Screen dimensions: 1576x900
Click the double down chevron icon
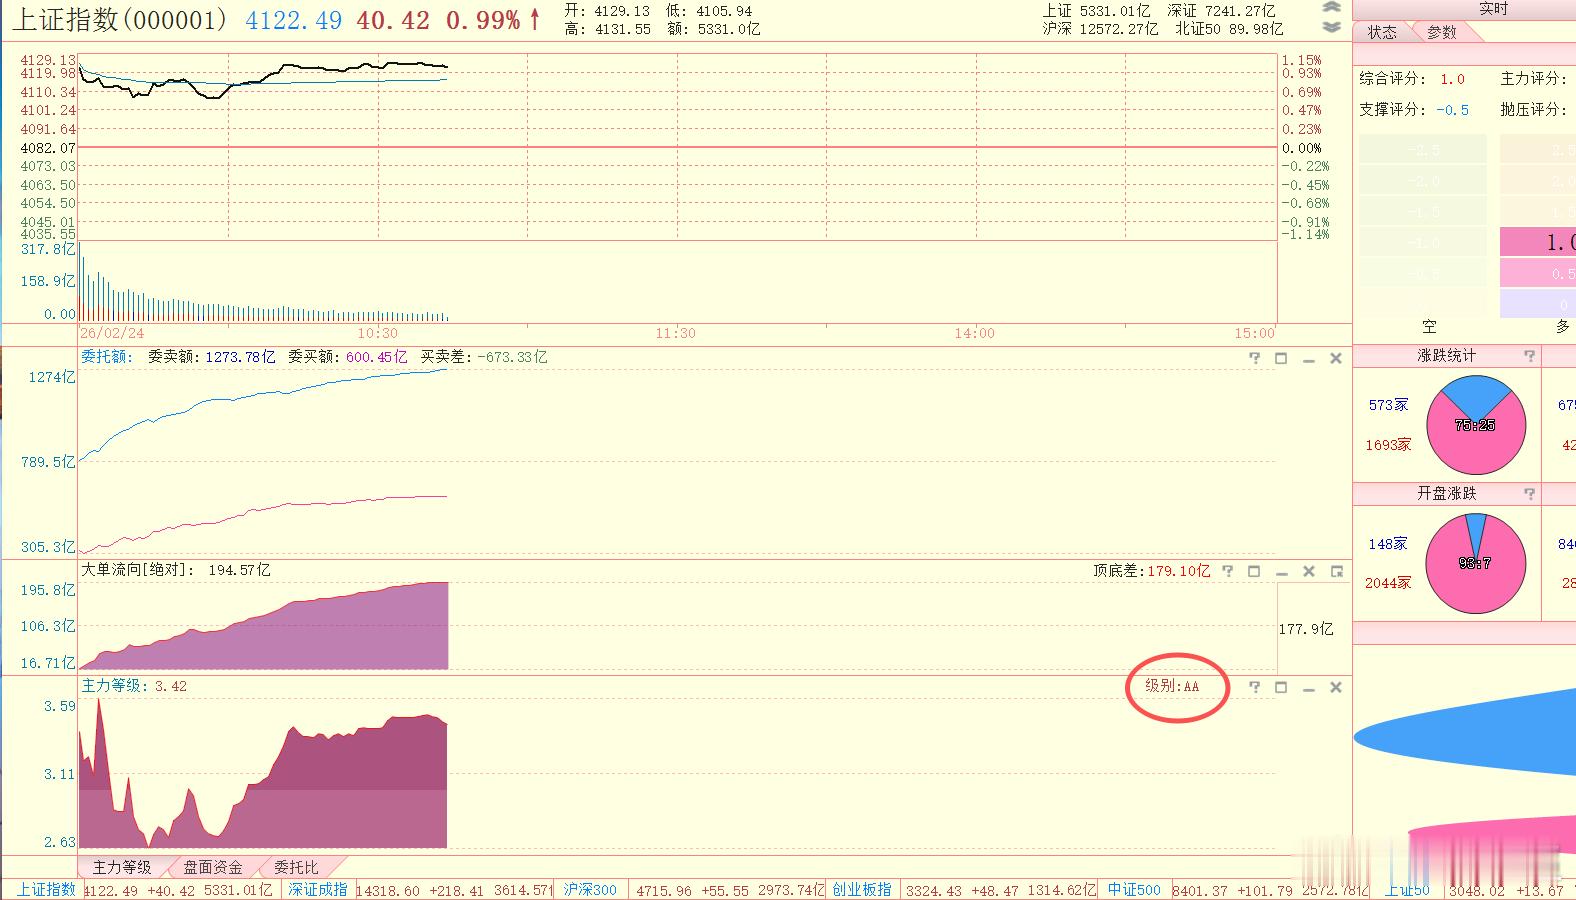click(1331, 27)
